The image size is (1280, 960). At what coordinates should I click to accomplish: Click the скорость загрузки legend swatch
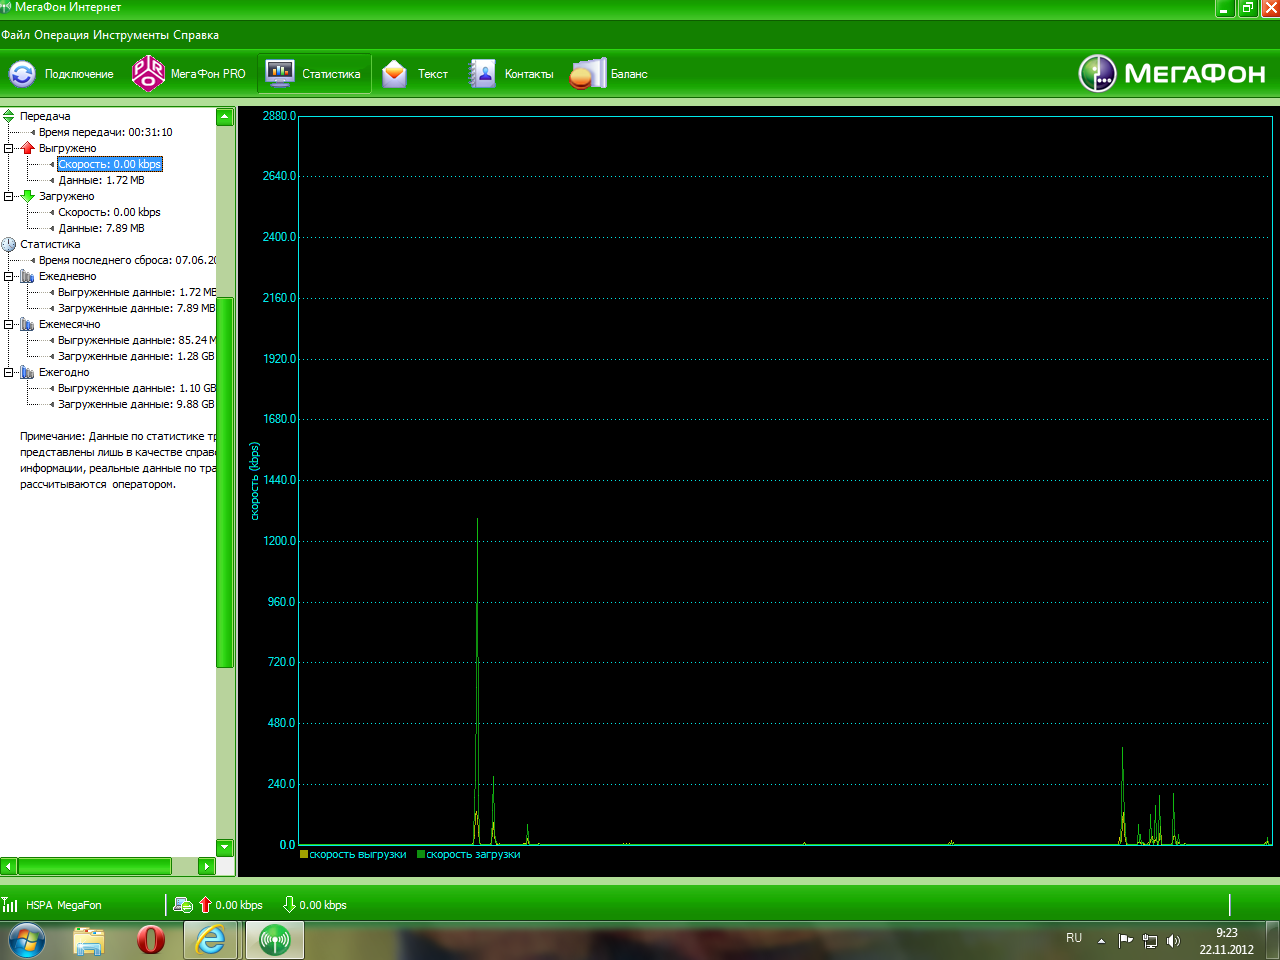pos(421,854)
